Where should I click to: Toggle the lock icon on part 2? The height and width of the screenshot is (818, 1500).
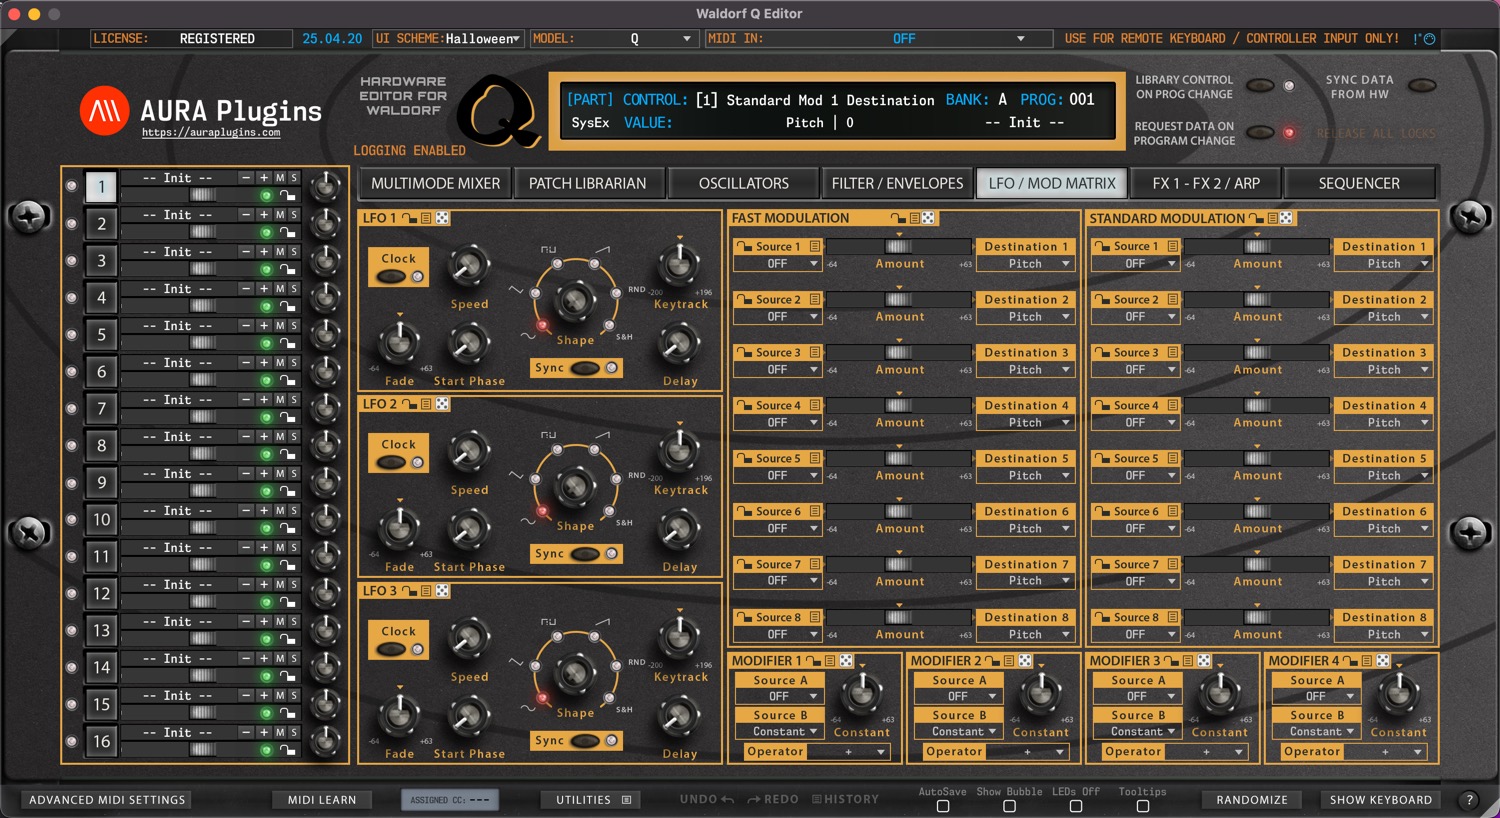click(287, 233)
